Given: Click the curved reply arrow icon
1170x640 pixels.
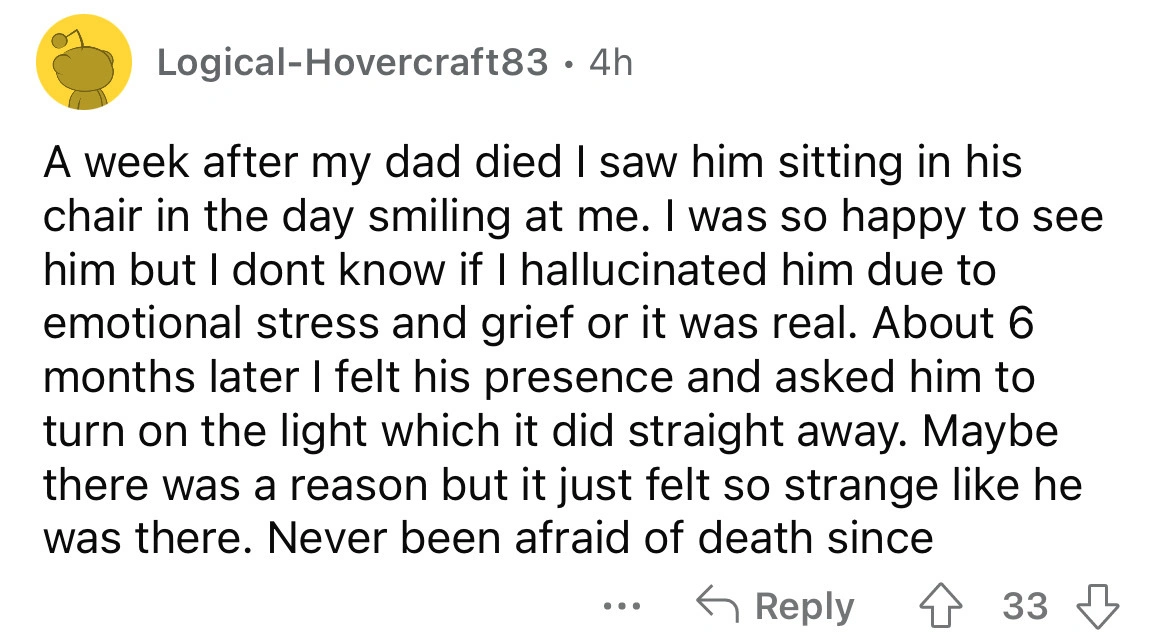Looking at the screenshot, I should click(x=716, y=606).
